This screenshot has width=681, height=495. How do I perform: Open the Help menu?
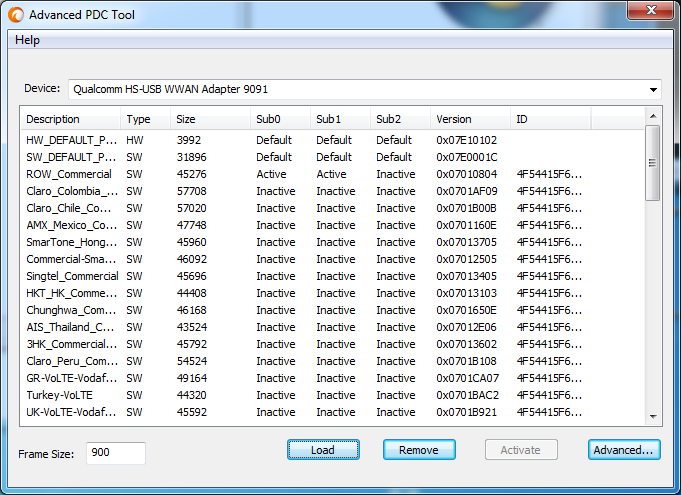click(x=27, y=40)
